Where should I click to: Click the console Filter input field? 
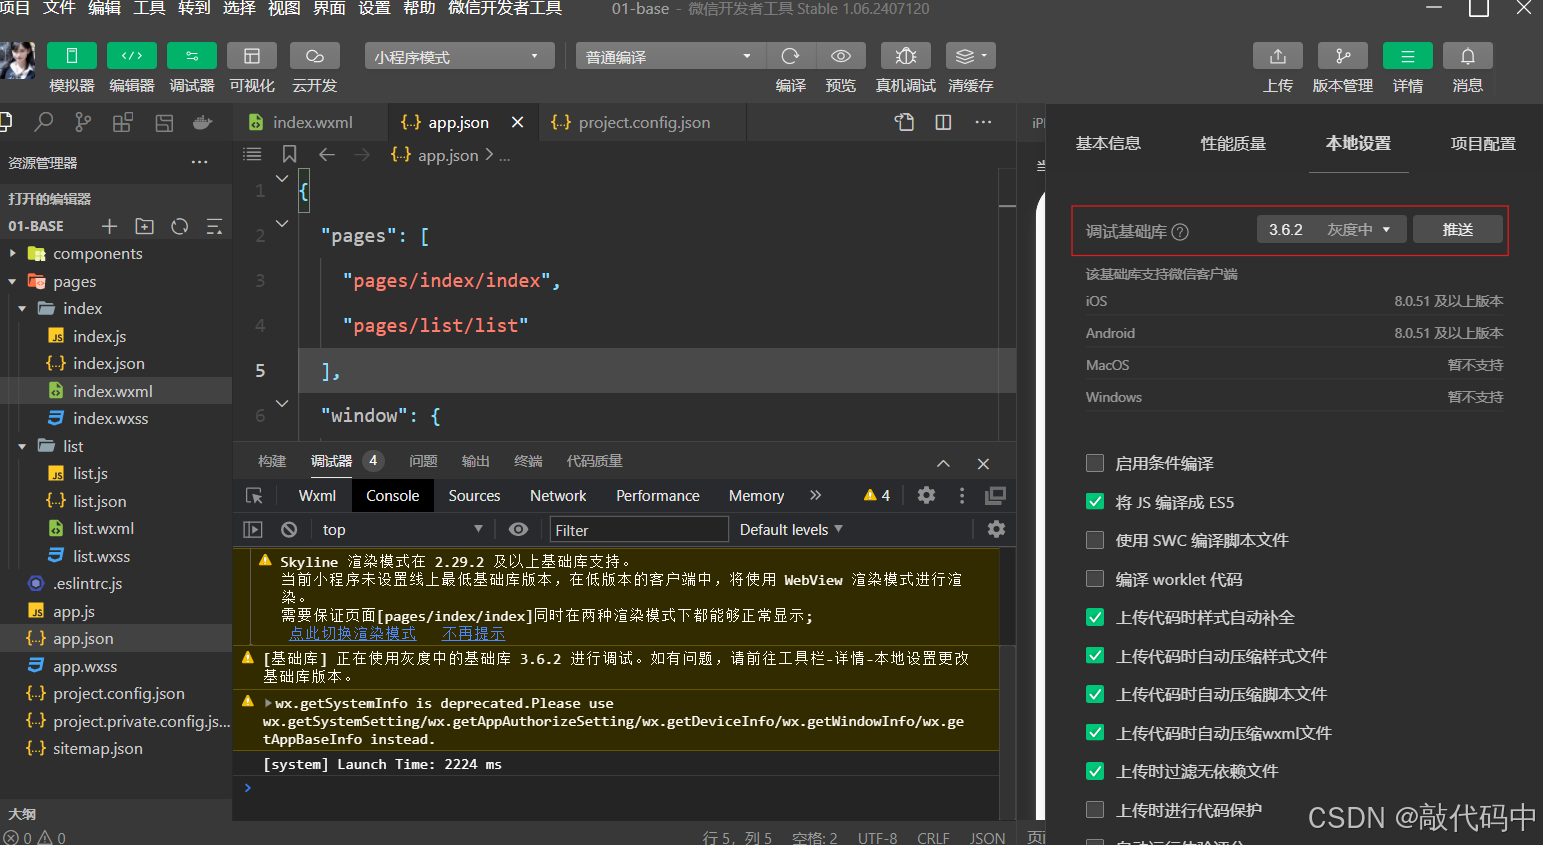click(x=638, y=530)
